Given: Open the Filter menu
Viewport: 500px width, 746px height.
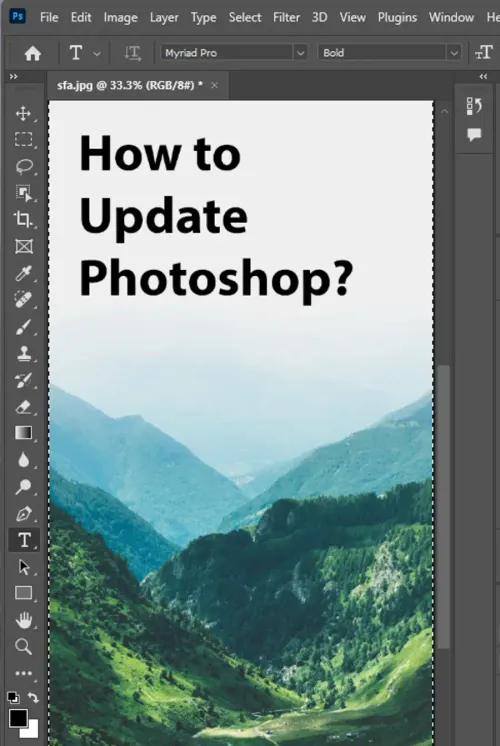Looking at the screenshot, I should pyautogui.click(x=286, y=18).
